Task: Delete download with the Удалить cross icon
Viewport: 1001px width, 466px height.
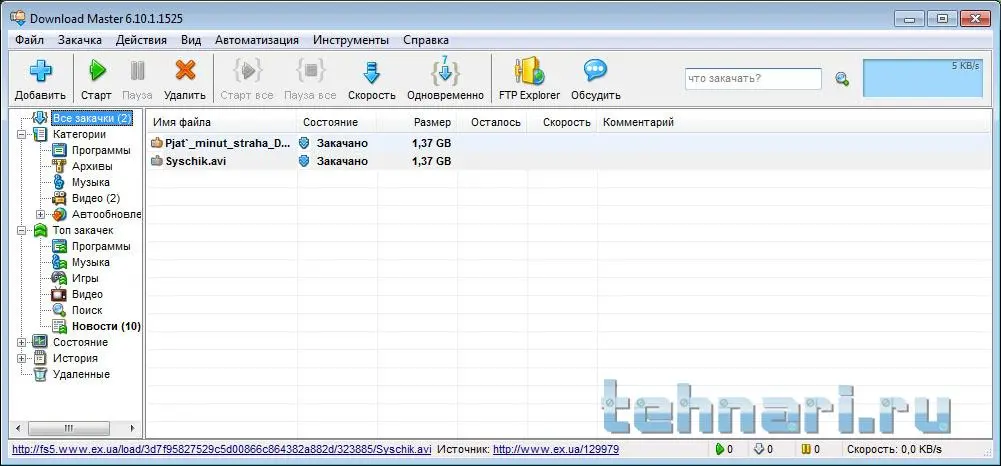Action: click(185, 70)
